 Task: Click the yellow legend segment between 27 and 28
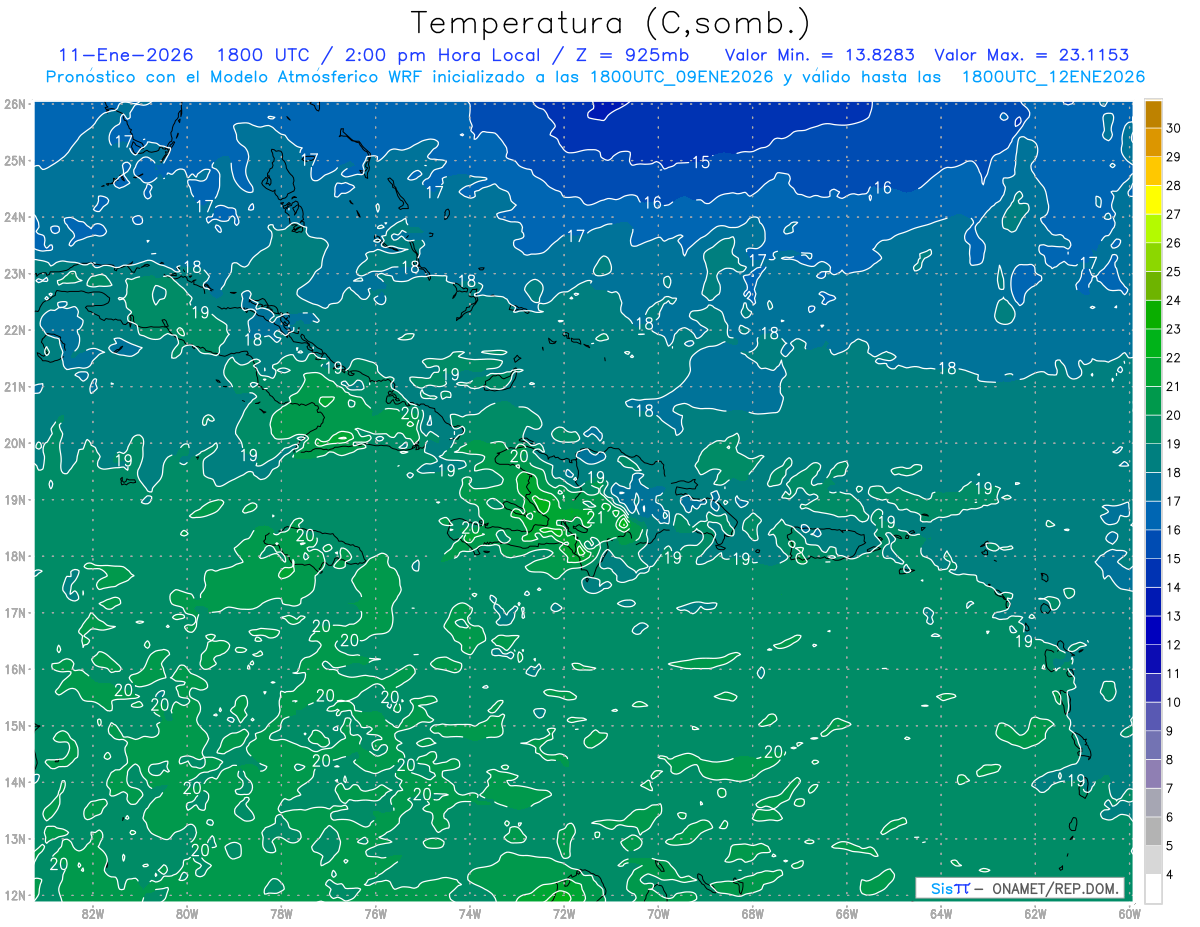click(1154, 201)
